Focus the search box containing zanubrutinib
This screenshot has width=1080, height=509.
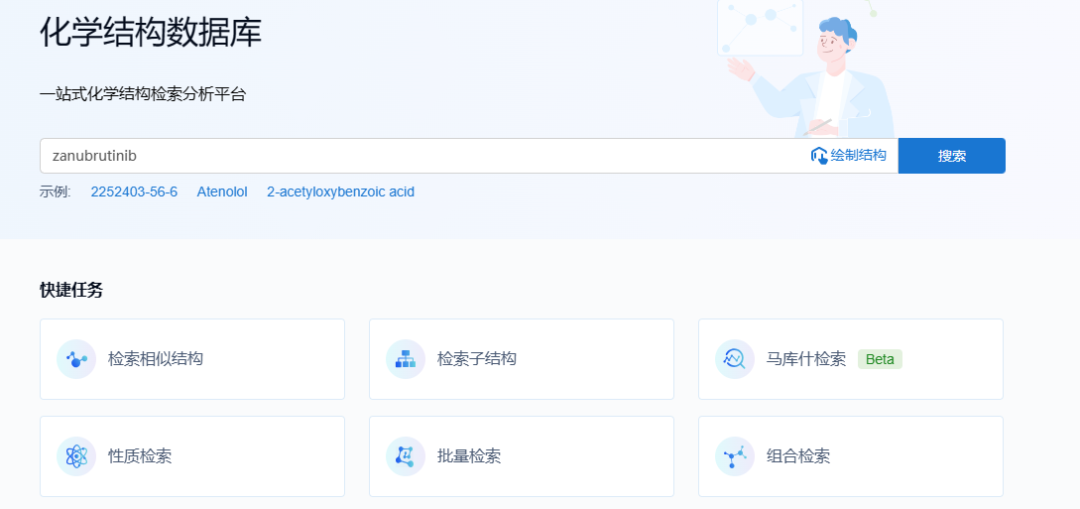click(420, 156)
